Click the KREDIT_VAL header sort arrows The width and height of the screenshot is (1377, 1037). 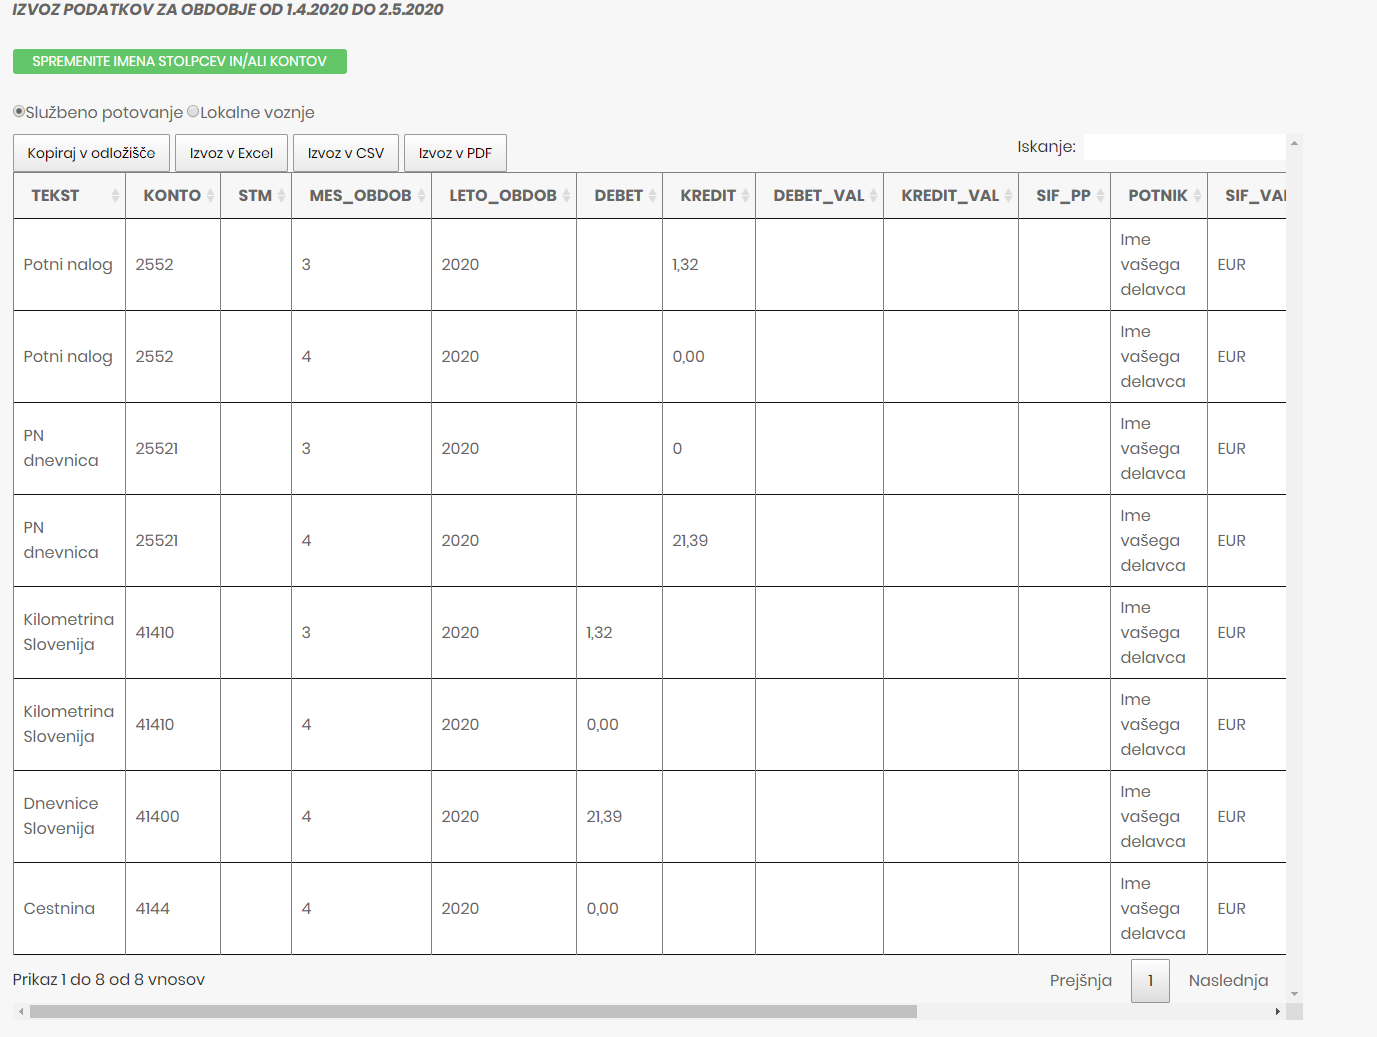click(x=1008, y=196)
